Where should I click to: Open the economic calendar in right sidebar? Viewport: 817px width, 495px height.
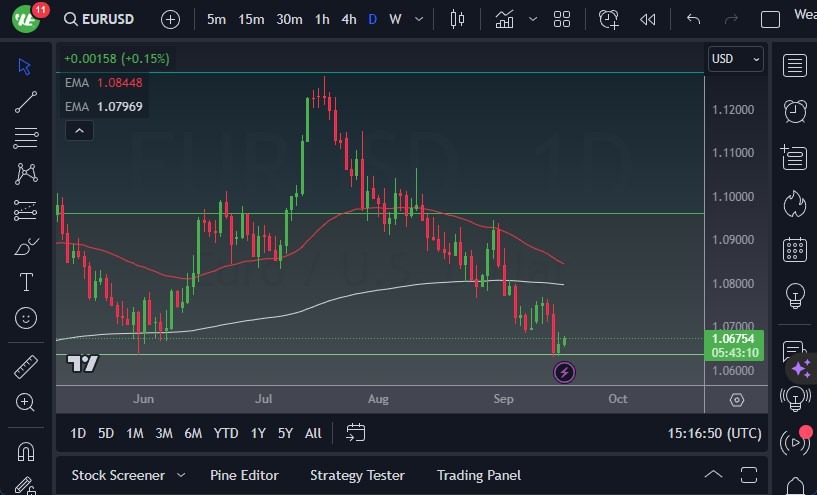795,250
